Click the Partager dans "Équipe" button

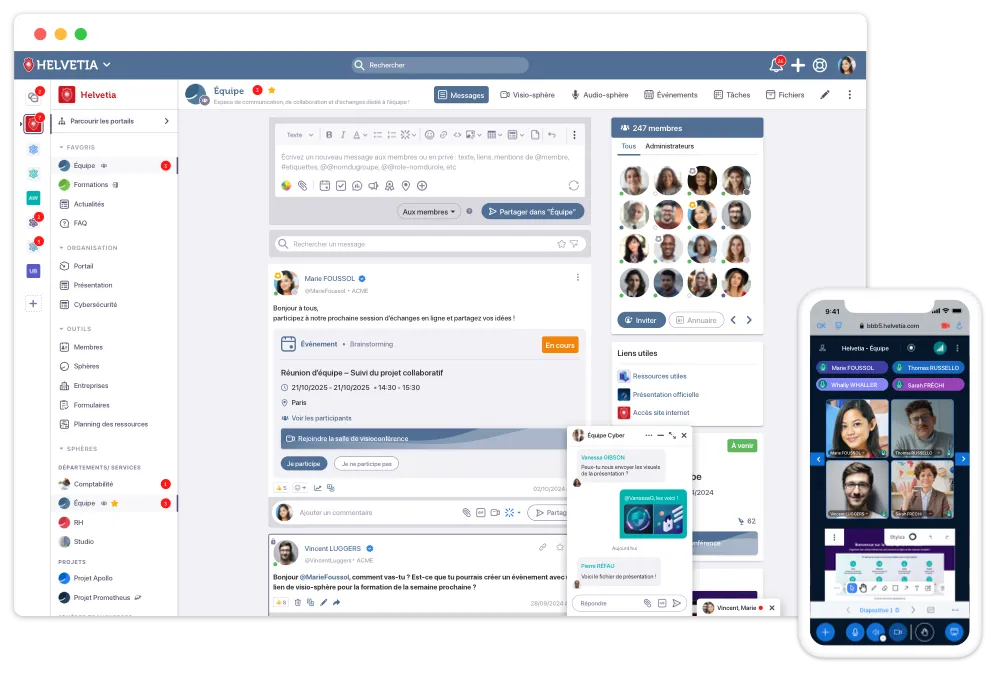click(x=533, y=212)
